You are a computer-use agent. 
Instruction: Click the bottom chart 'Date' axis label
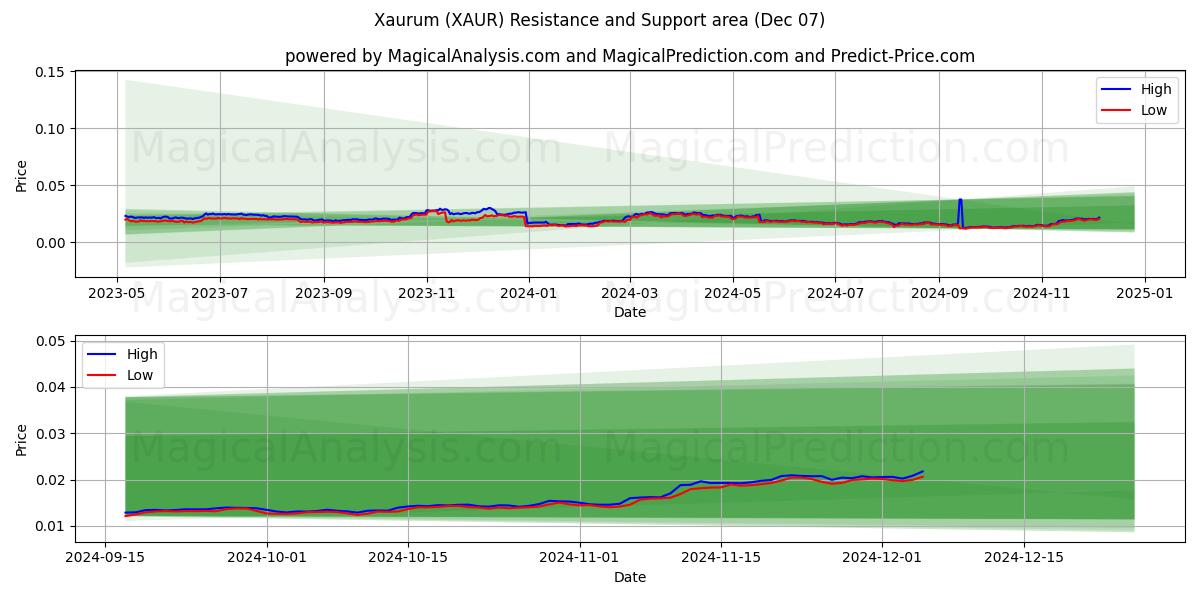click(630, 577)
